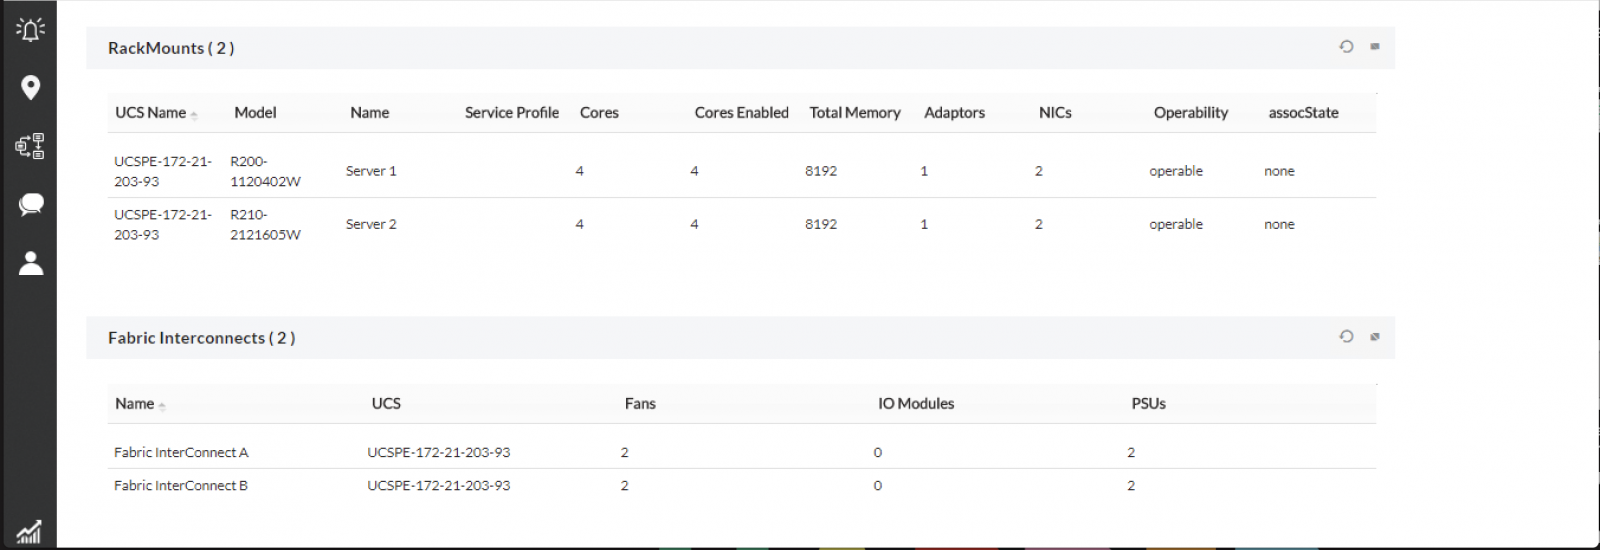Open the chat bubbles sidebar icon
The width and height of the screenshot is (1600, 550).
[30, 205]
